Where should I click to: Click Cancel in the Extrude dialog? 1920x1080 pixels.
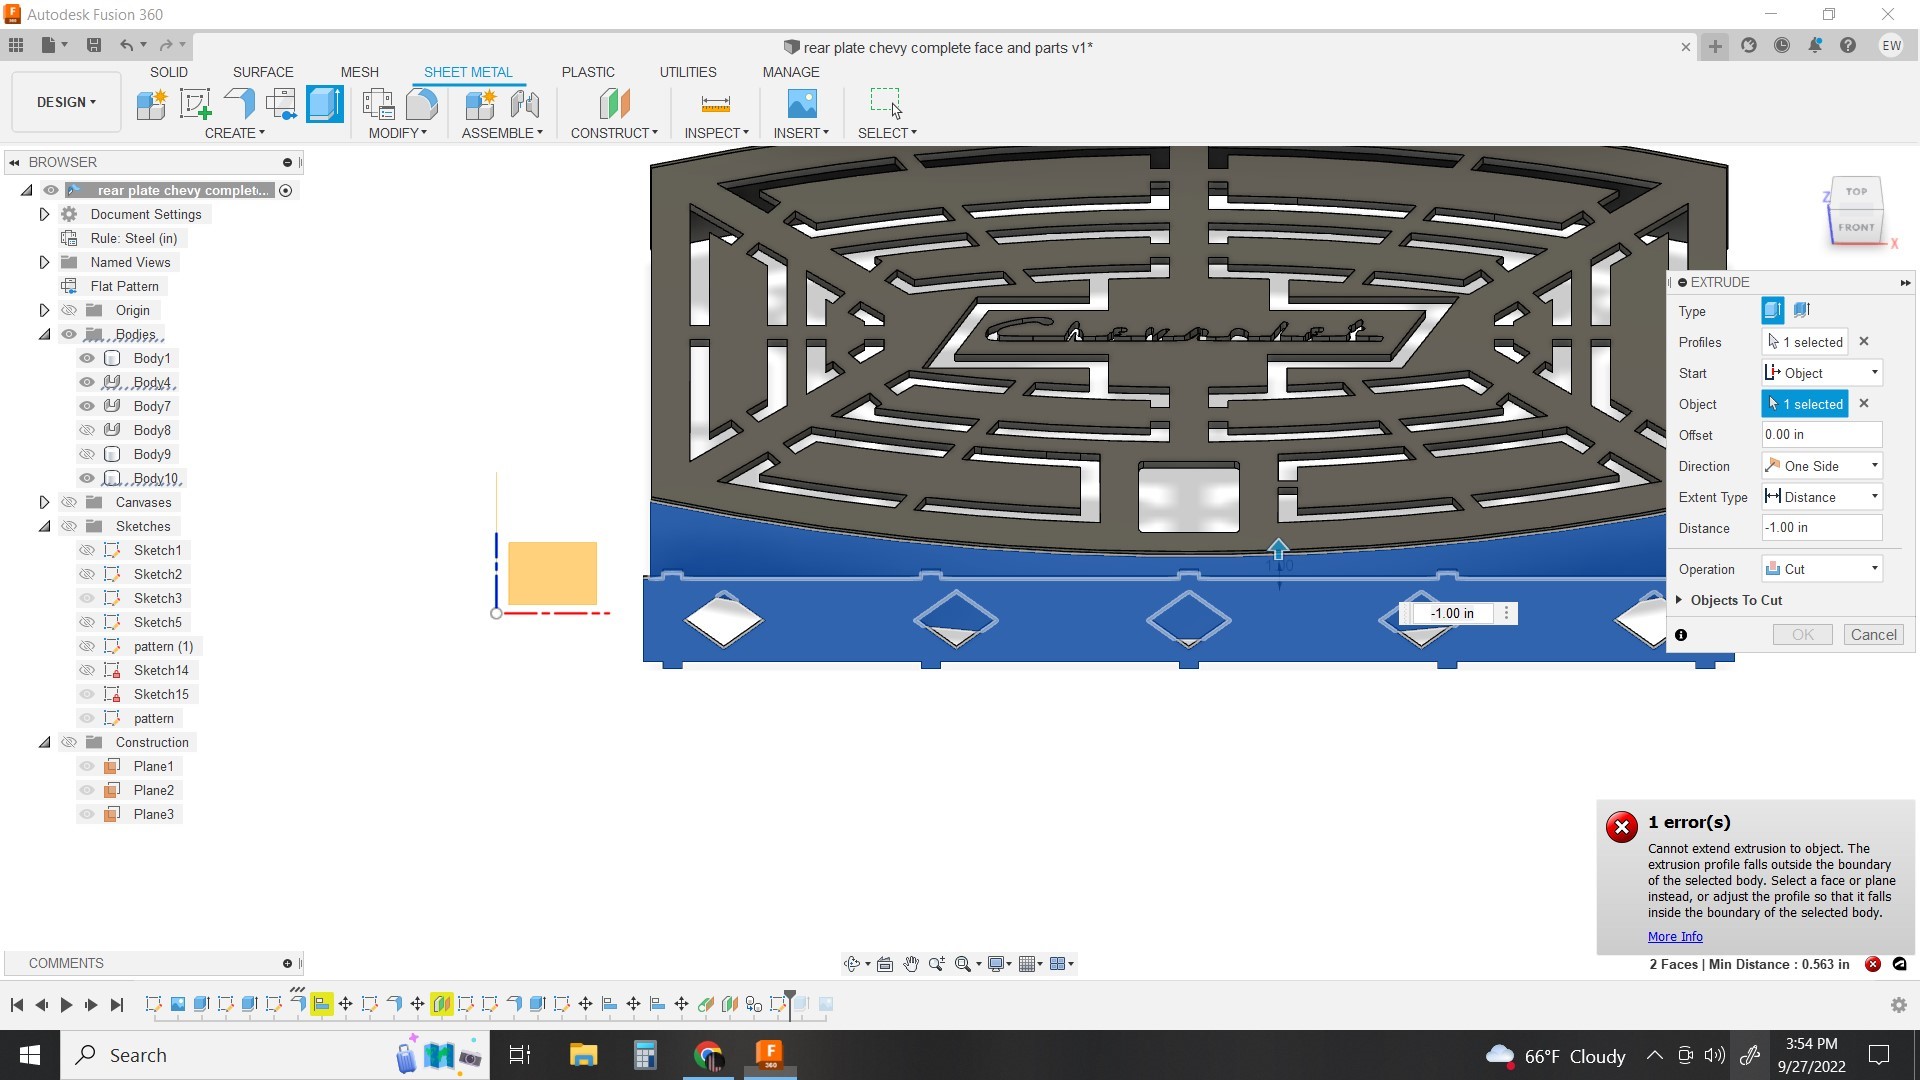pos(1873,635)
